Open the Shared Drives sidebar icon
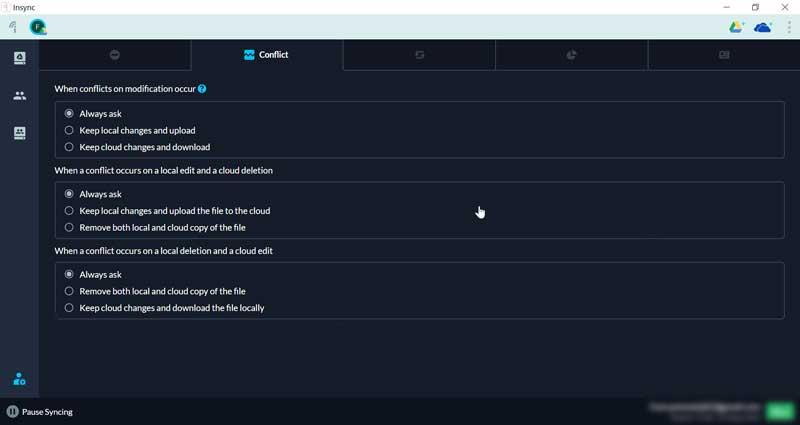 click(x=19, y=133)
